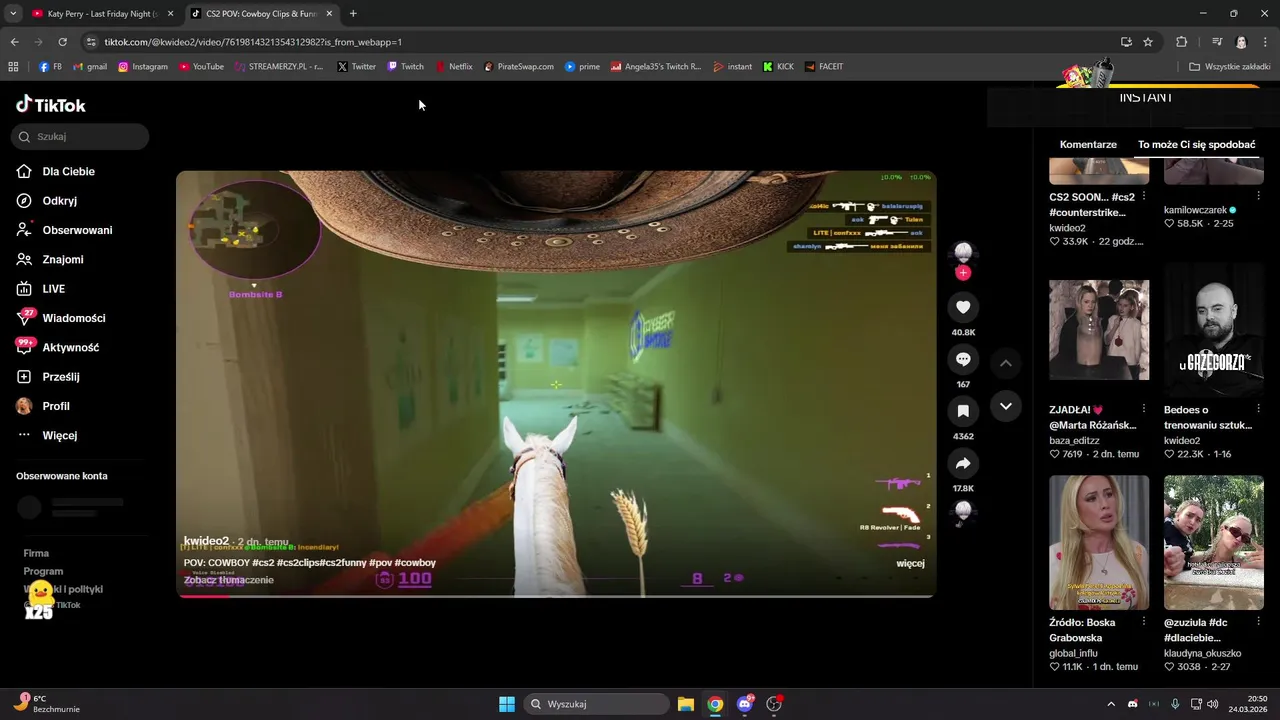The image size is (1280, 720).
Task: Open the Netflix bookmark
Action: [453, 67]
